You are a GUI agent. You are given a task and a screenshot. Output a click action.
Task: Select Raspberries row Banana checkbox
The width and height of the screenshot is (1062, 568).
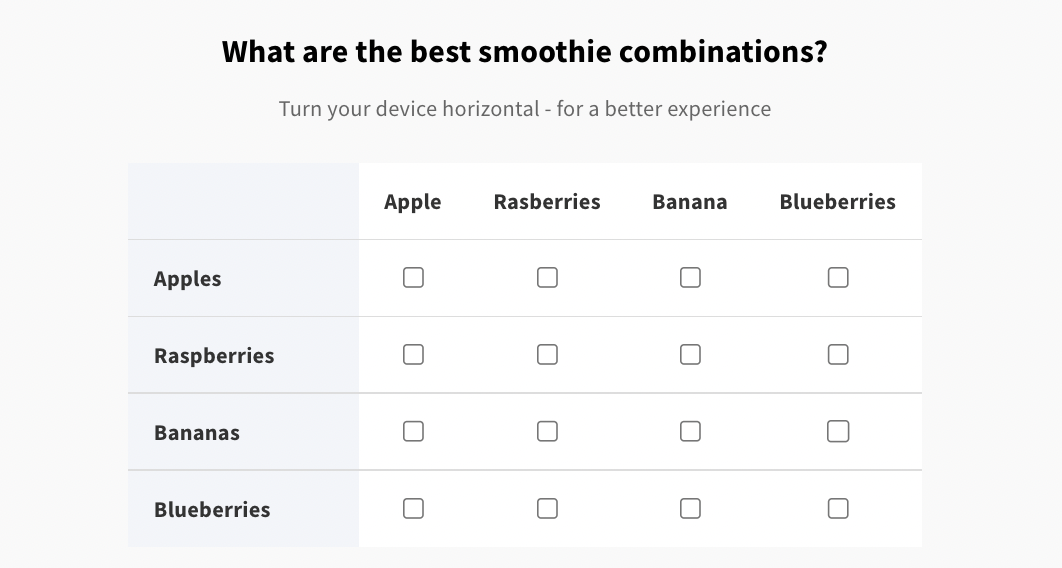coord(690,354)
